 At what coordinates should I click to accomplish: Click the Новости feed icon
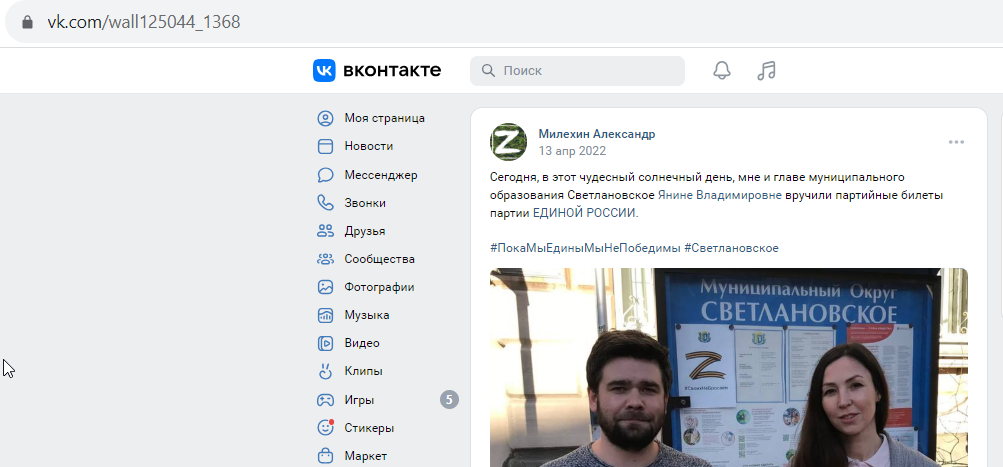click(x=326, y=146)
